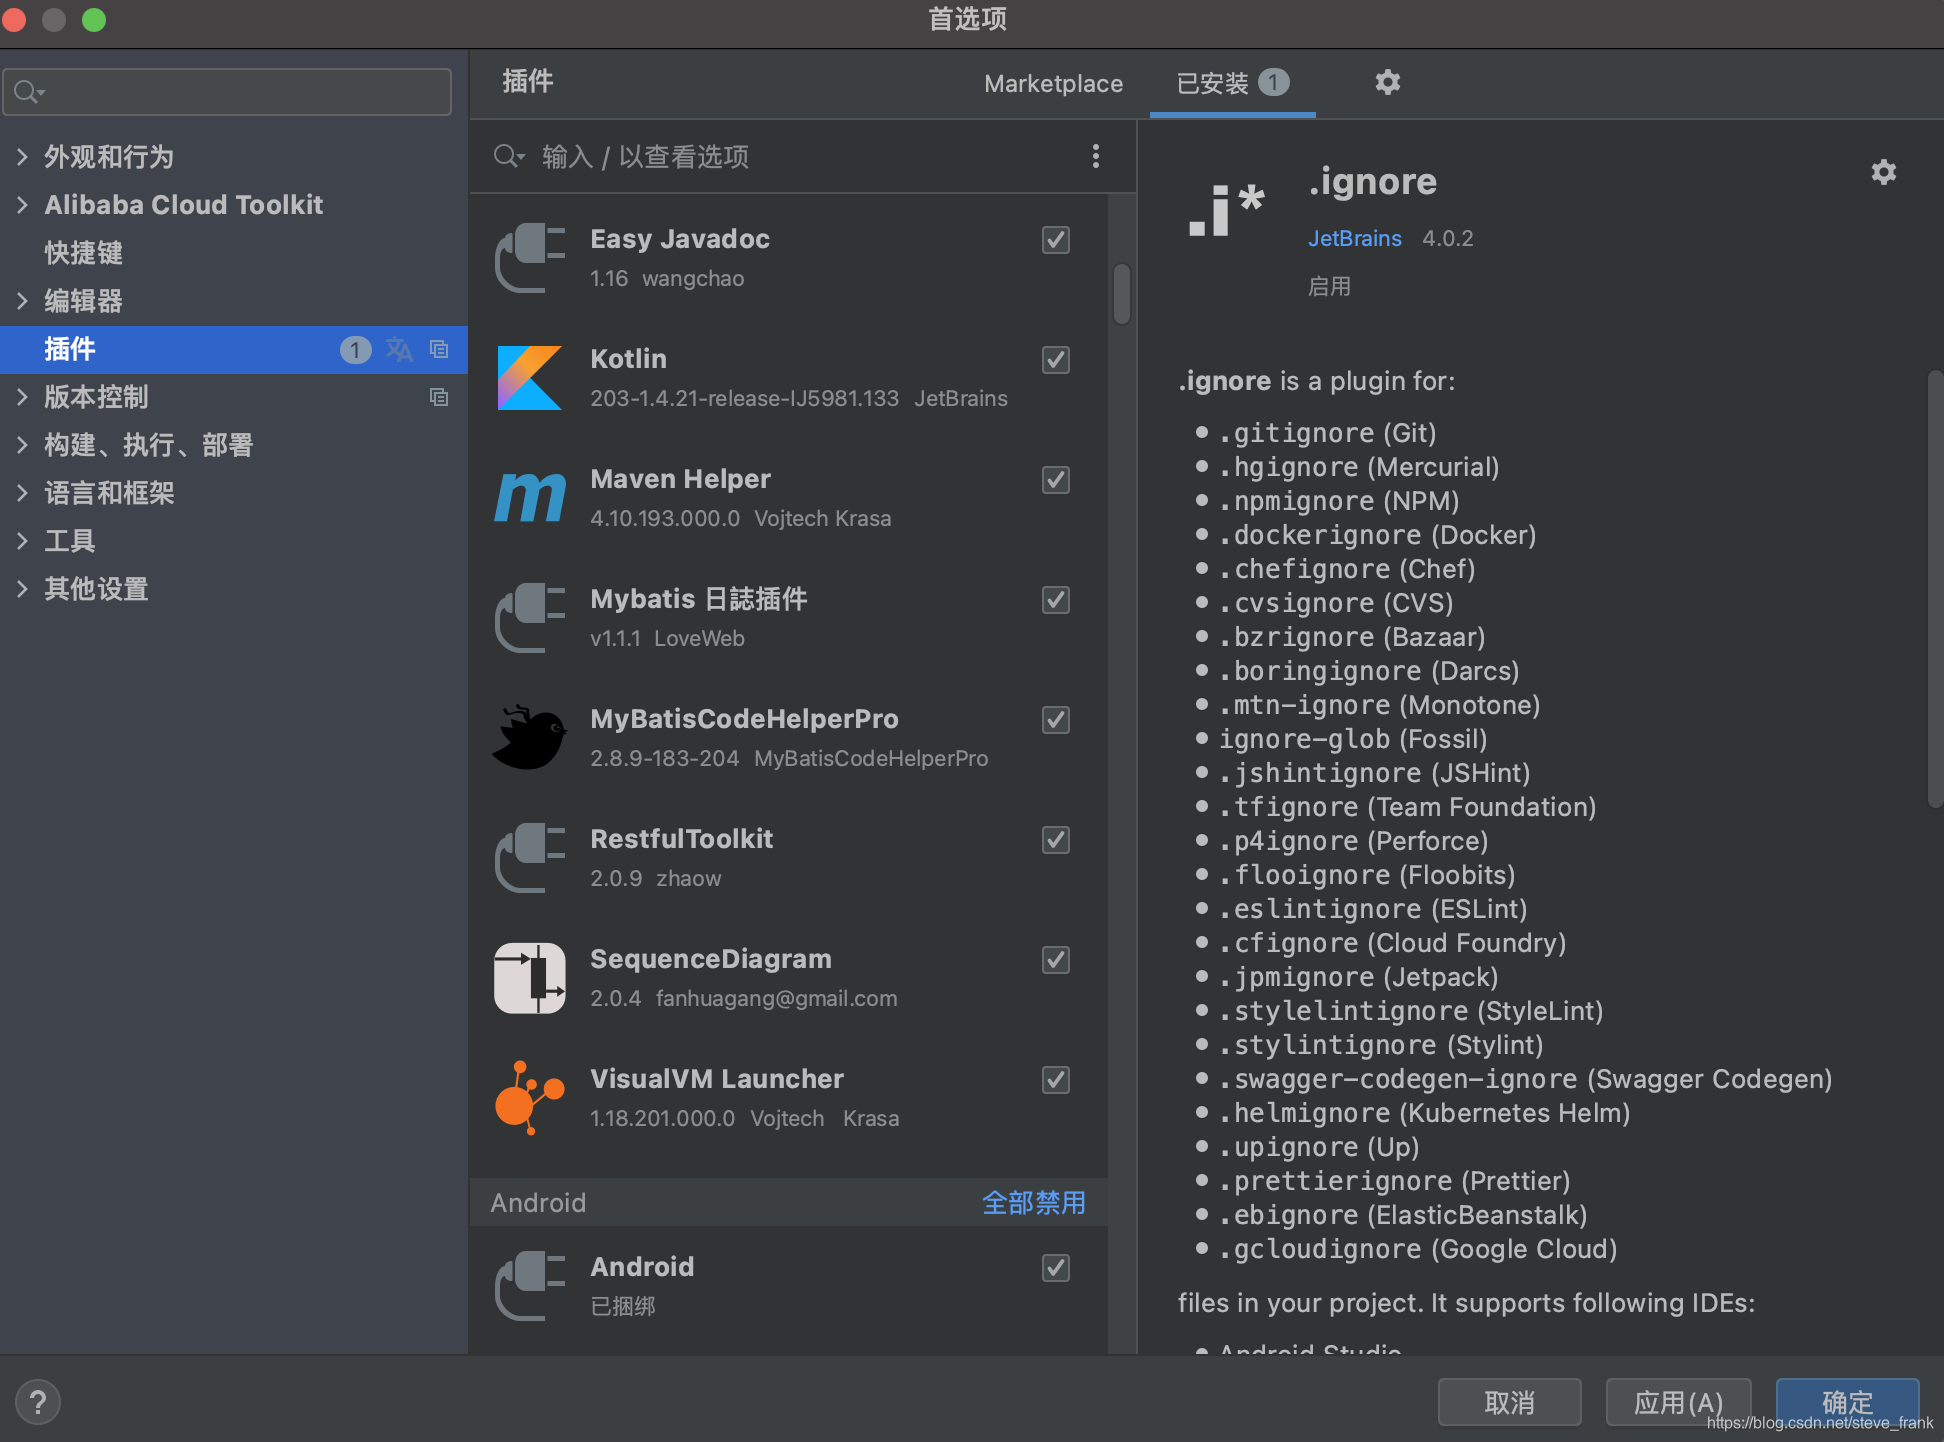1944x1442 pixels.
Task: Select the Maven Helper plugin name
Action: click(x=680, y=479)
